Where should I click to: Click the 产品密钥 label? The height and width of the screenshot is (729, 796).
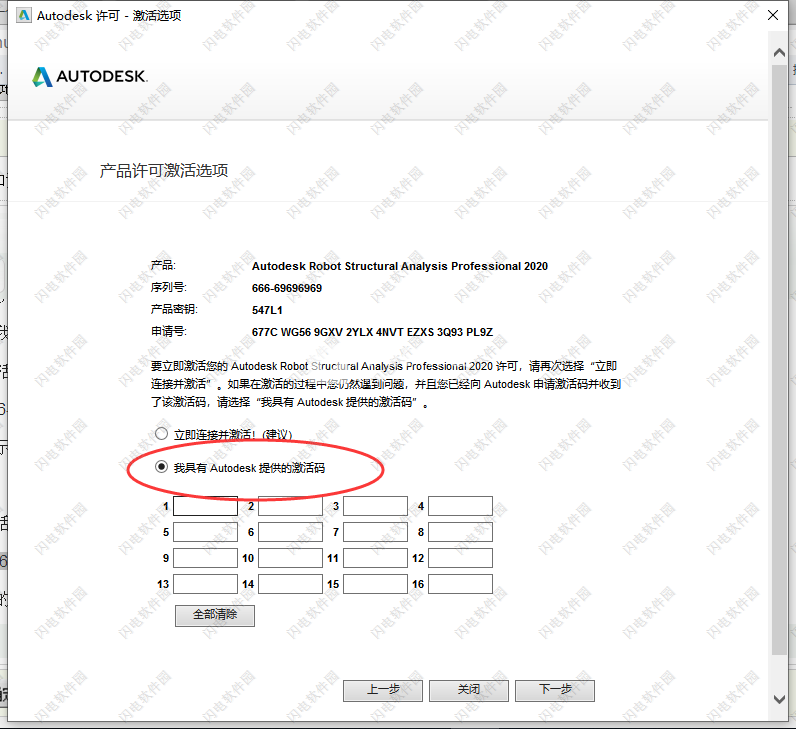(174, 309)
